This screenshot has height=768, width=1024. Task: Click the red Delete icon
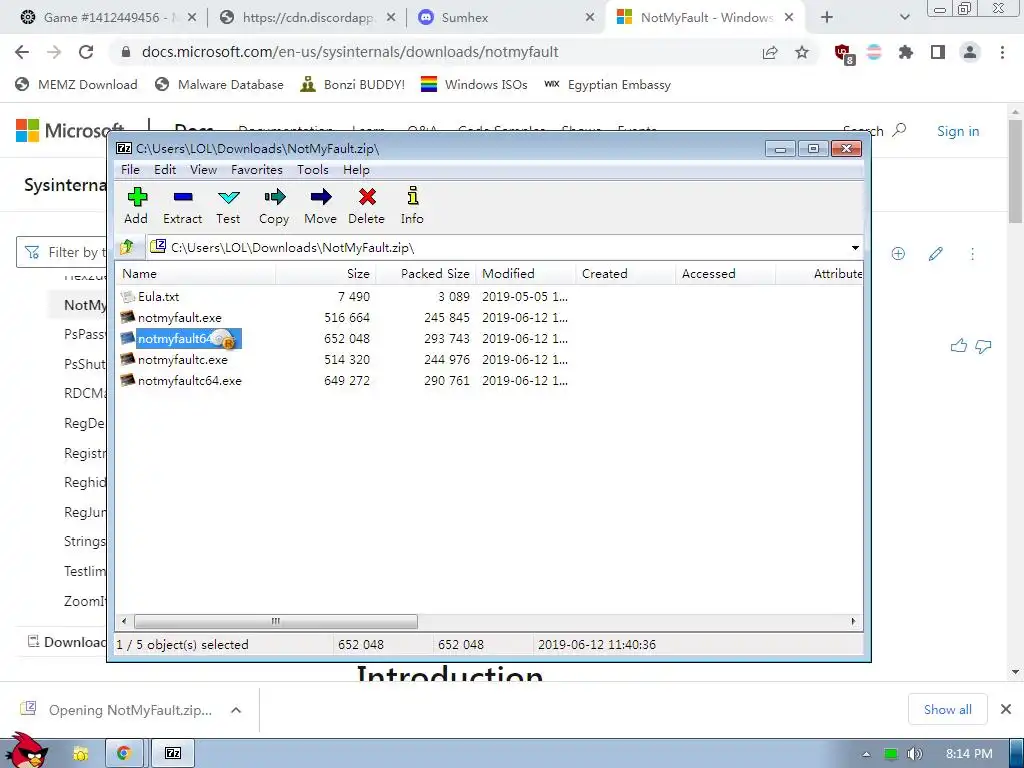tap(366, 205)
